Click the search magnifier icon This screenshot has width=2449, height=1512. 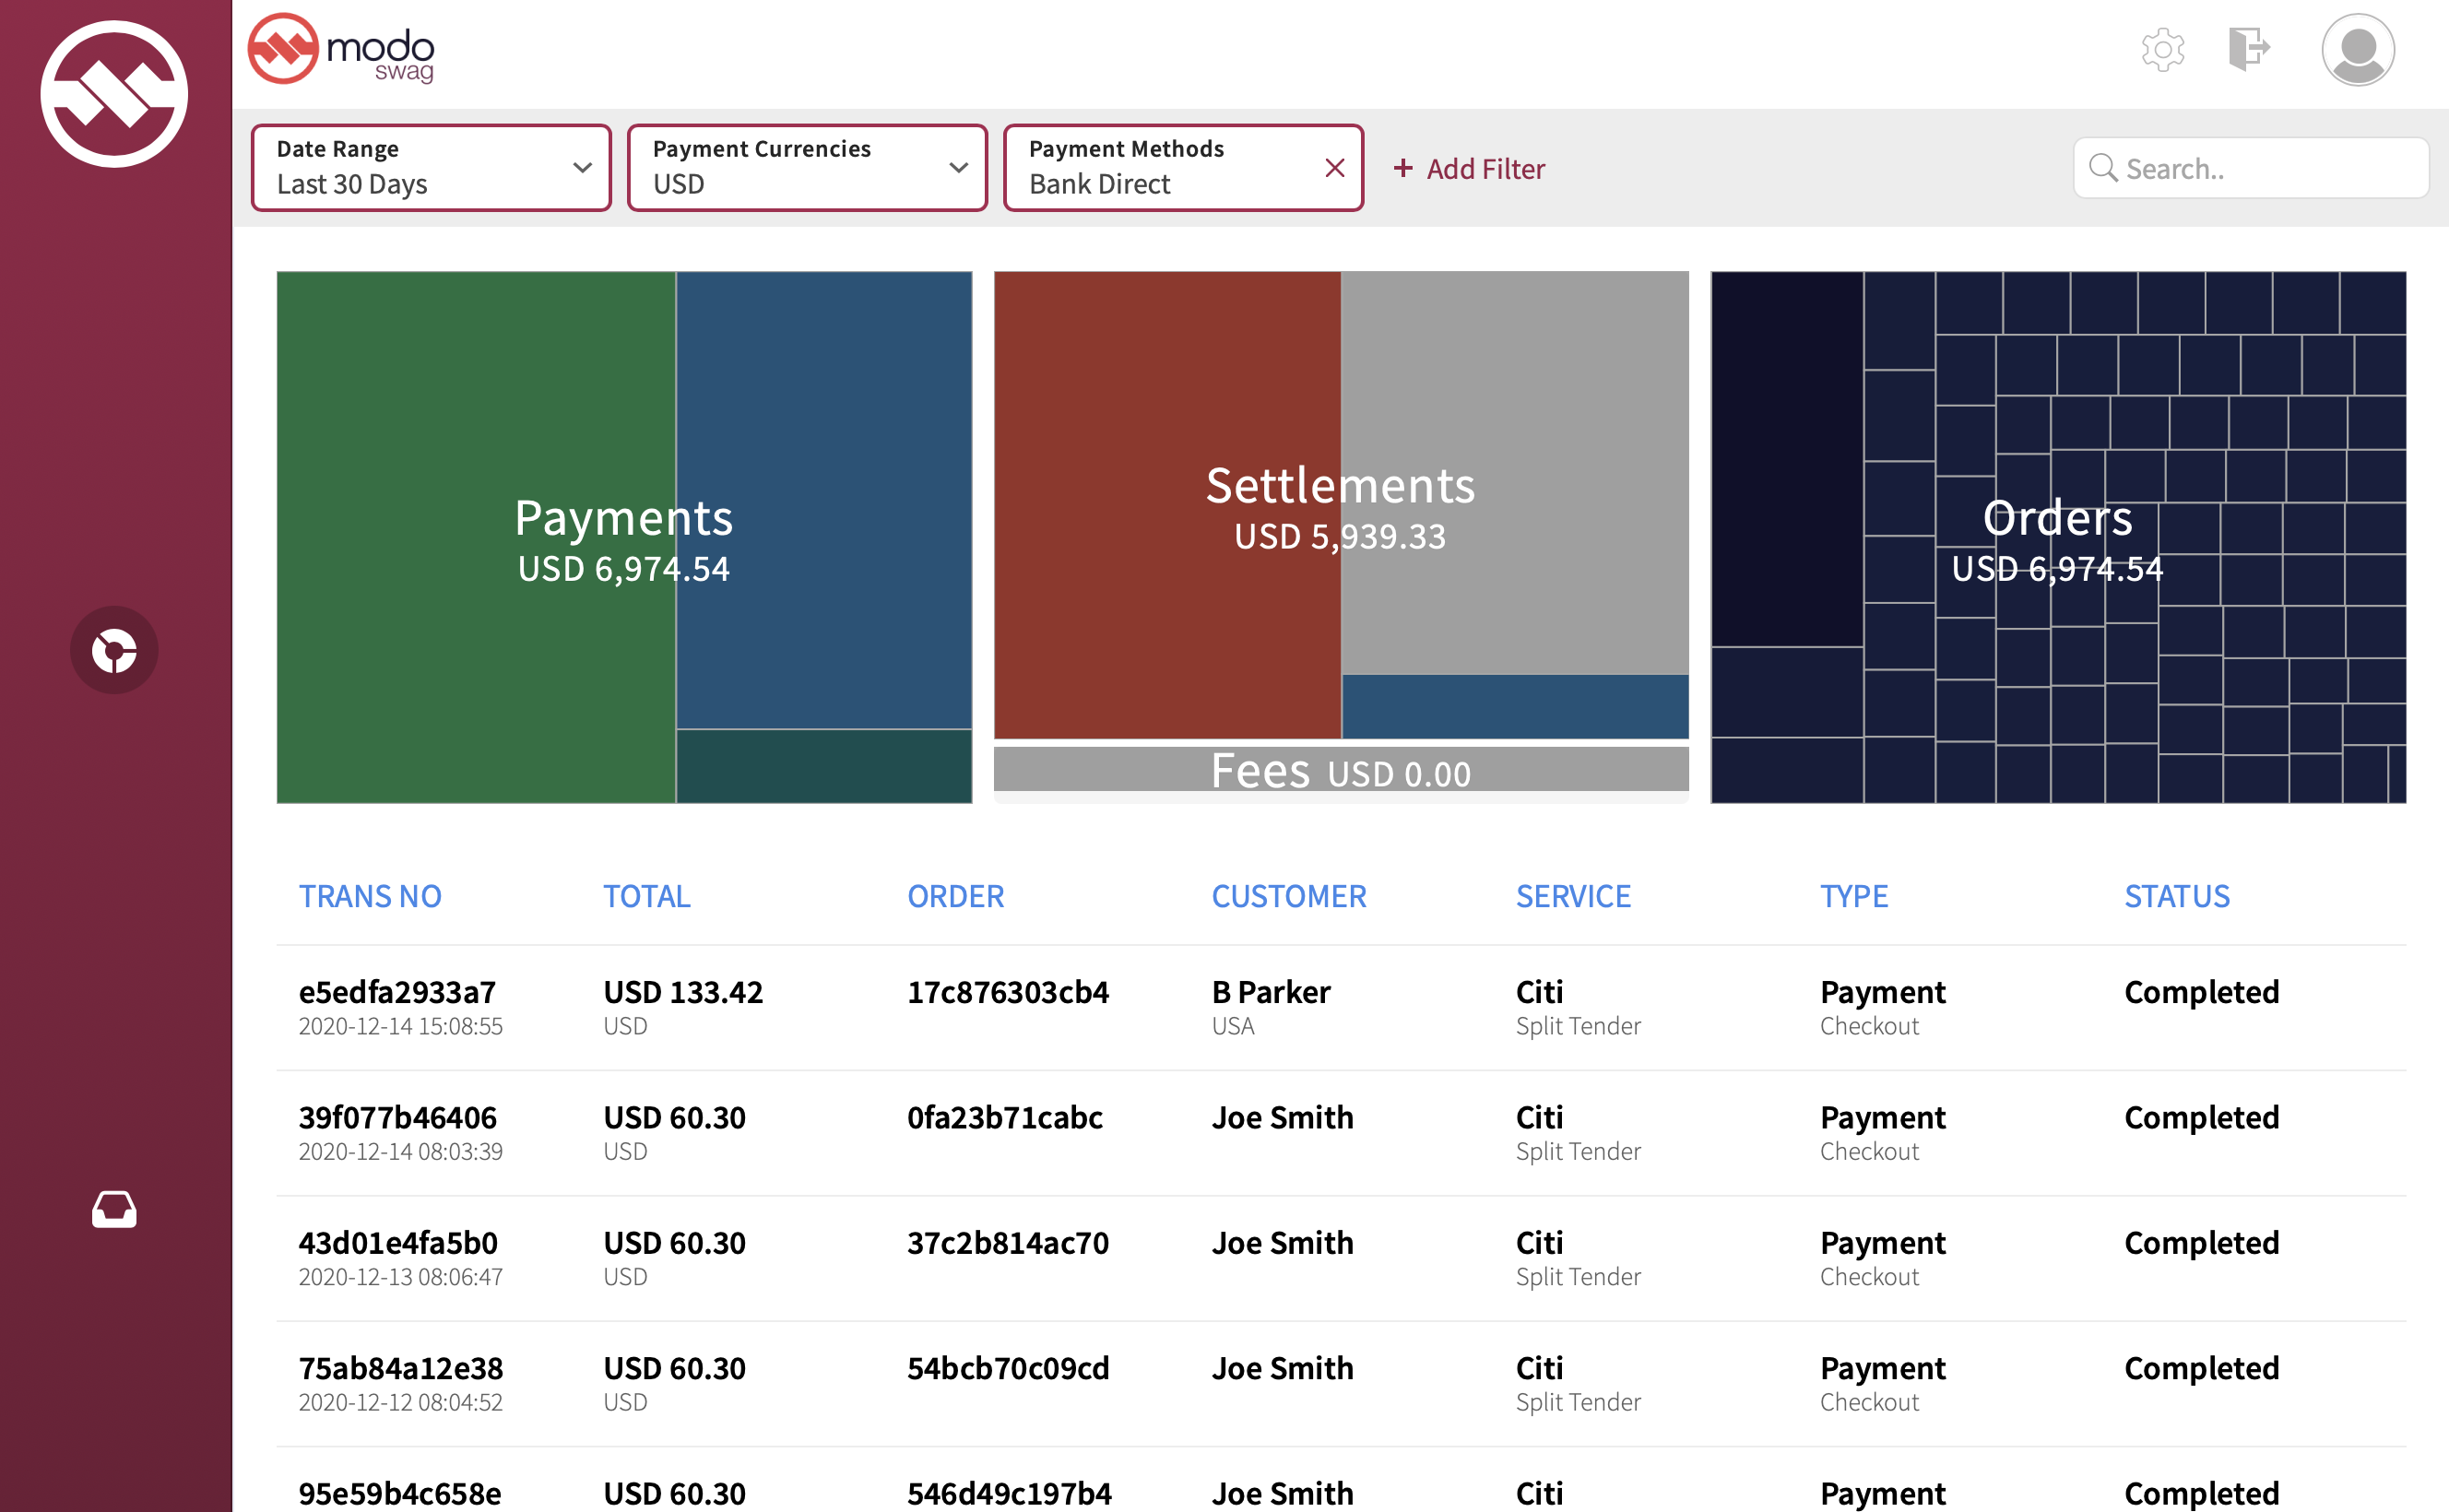coord(2103,168)
